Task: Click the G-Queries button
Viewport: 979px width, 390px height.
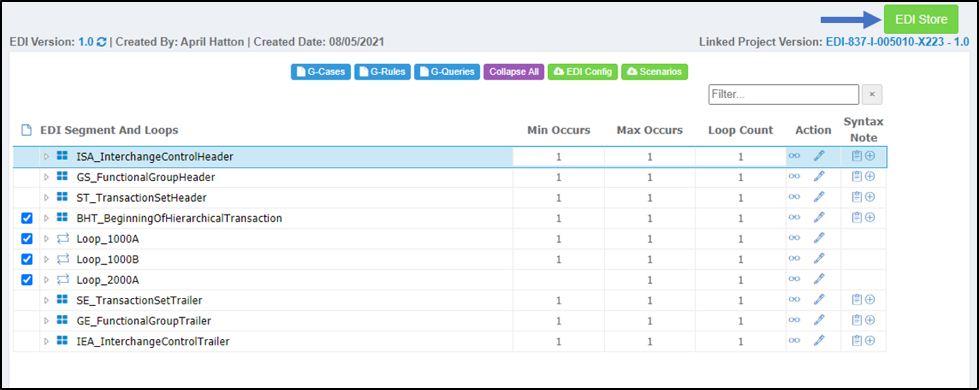Action: [x=447, y=72]
